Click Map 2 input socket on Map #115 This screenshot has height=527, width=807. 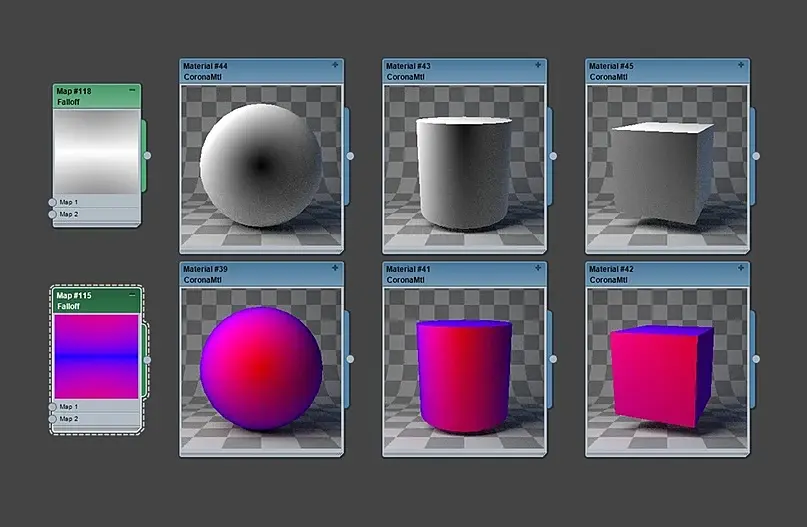coord(52,418)
